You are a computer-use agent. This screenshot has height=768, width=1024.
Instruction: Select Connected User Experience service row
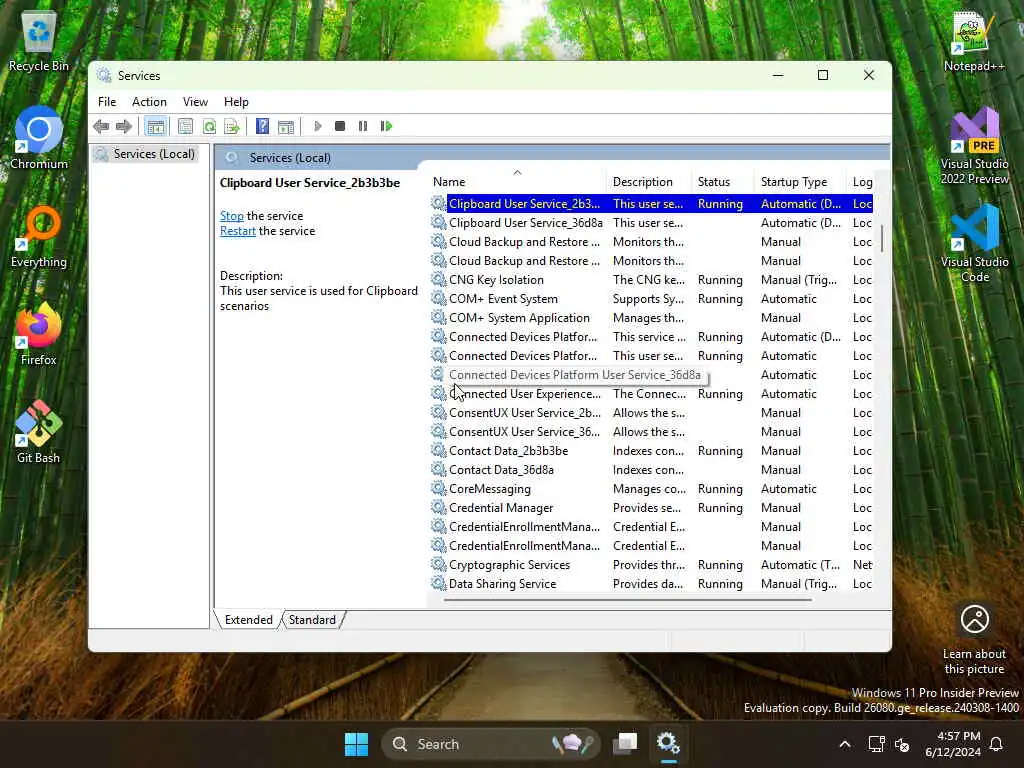(652, 394)
